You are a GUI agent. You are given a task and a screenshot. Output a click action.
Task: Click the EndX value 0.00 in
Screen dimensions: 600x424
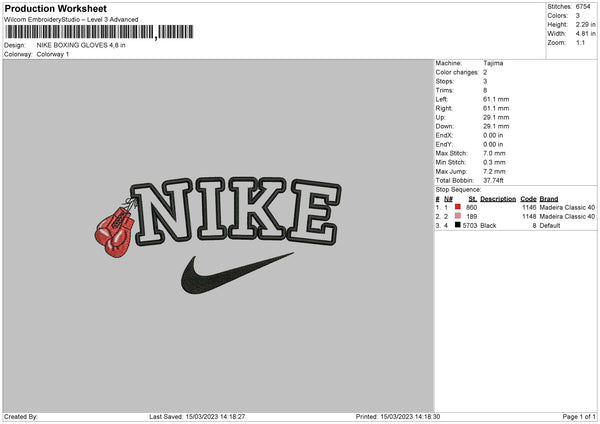coord(493,135)
